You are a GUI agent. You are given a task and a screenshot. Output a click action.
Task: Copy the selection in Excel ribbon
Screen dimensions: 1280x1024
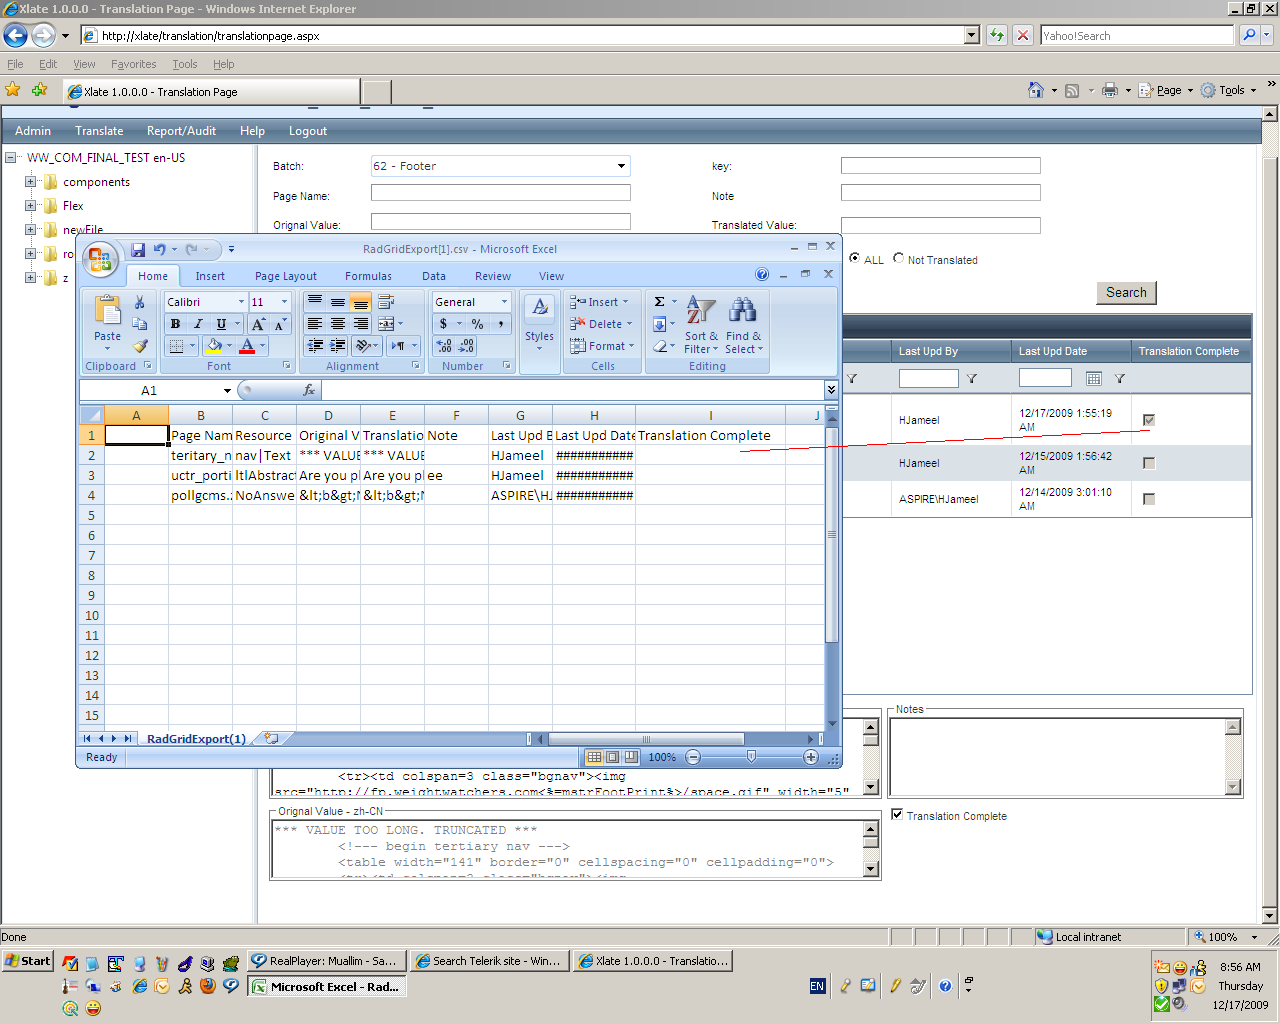click(140, 324)
